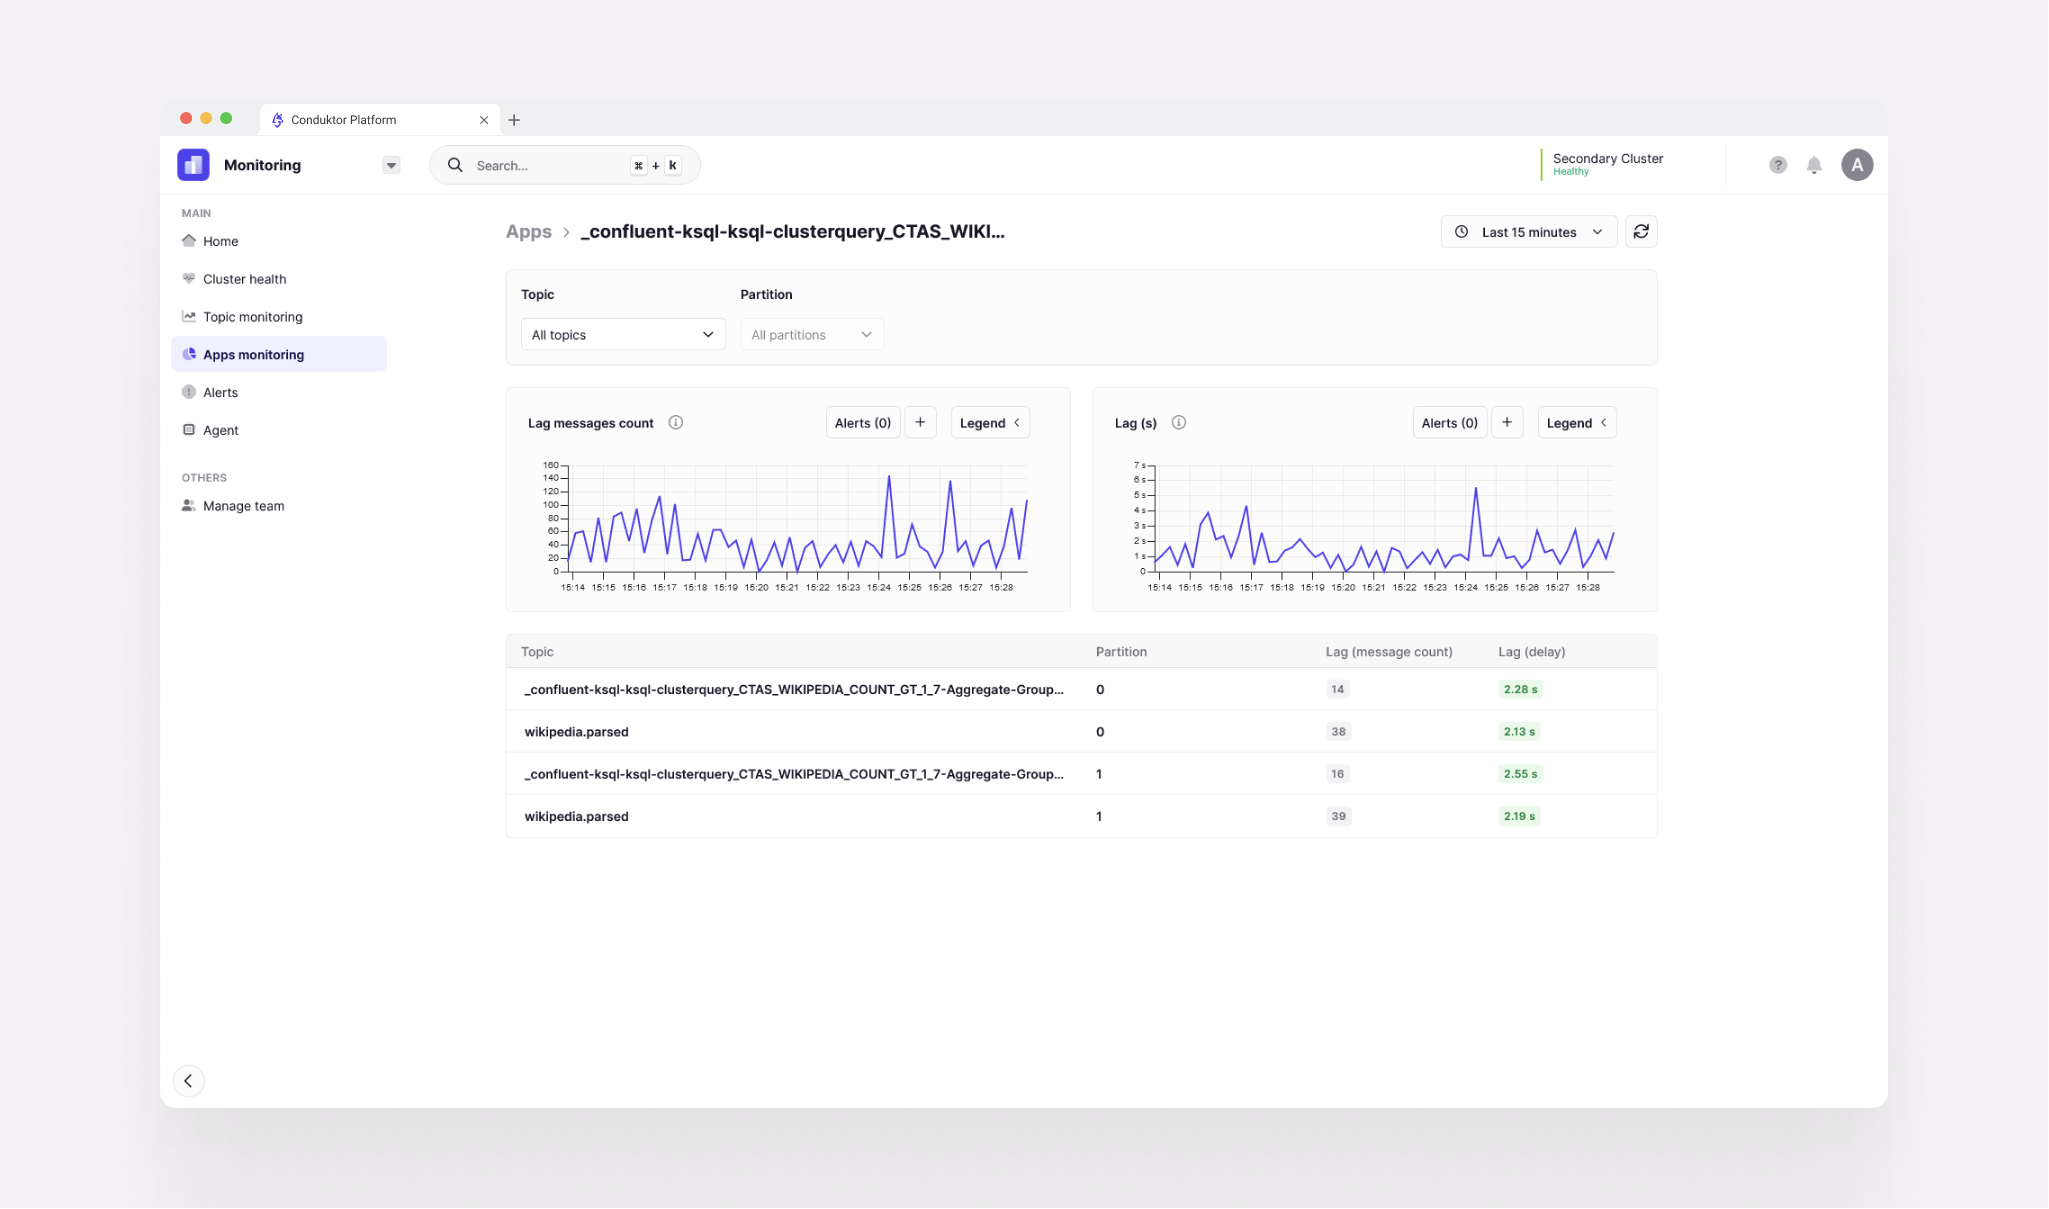Open the notifications bell icon
The image size is (2049, 1209).
[1814, 165]
